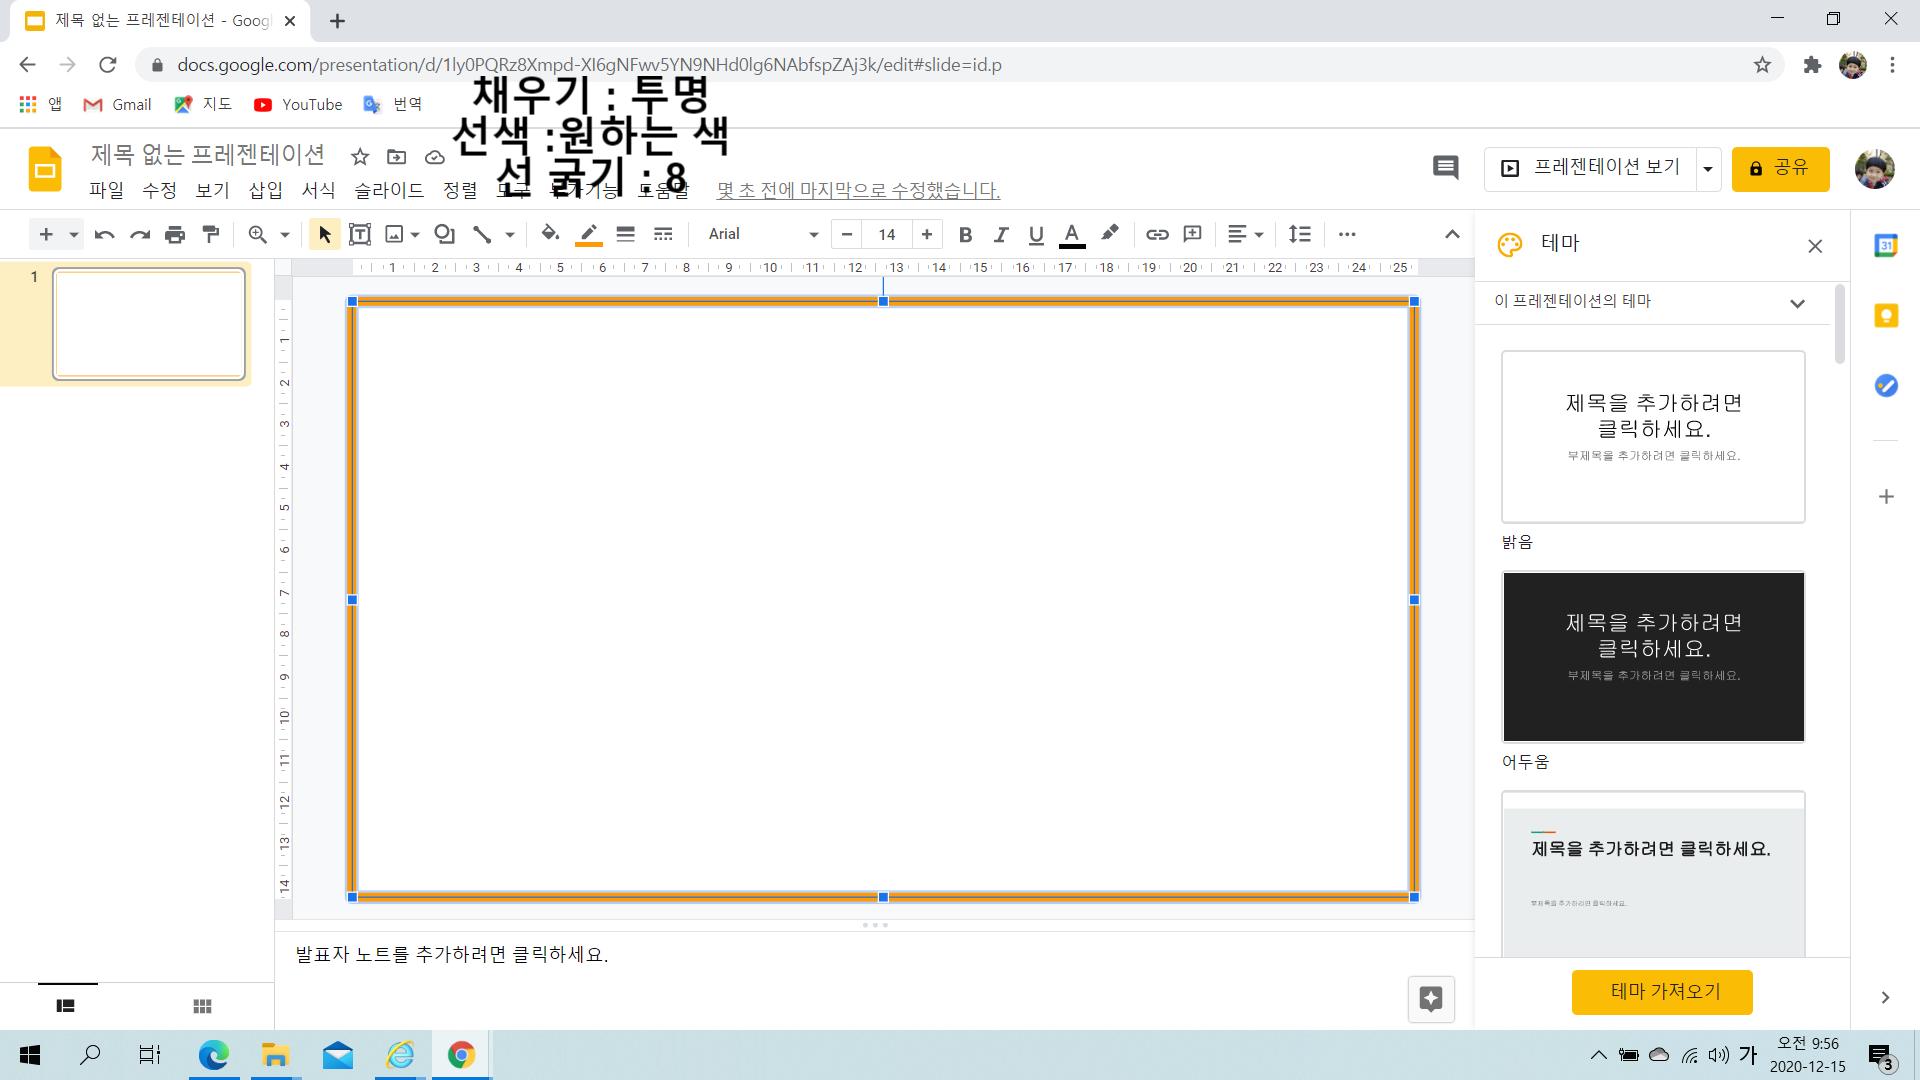Toggle italic formatting
Image resolution: width=1920 pixels, height=1080 pixels.
coord(1000,234)
